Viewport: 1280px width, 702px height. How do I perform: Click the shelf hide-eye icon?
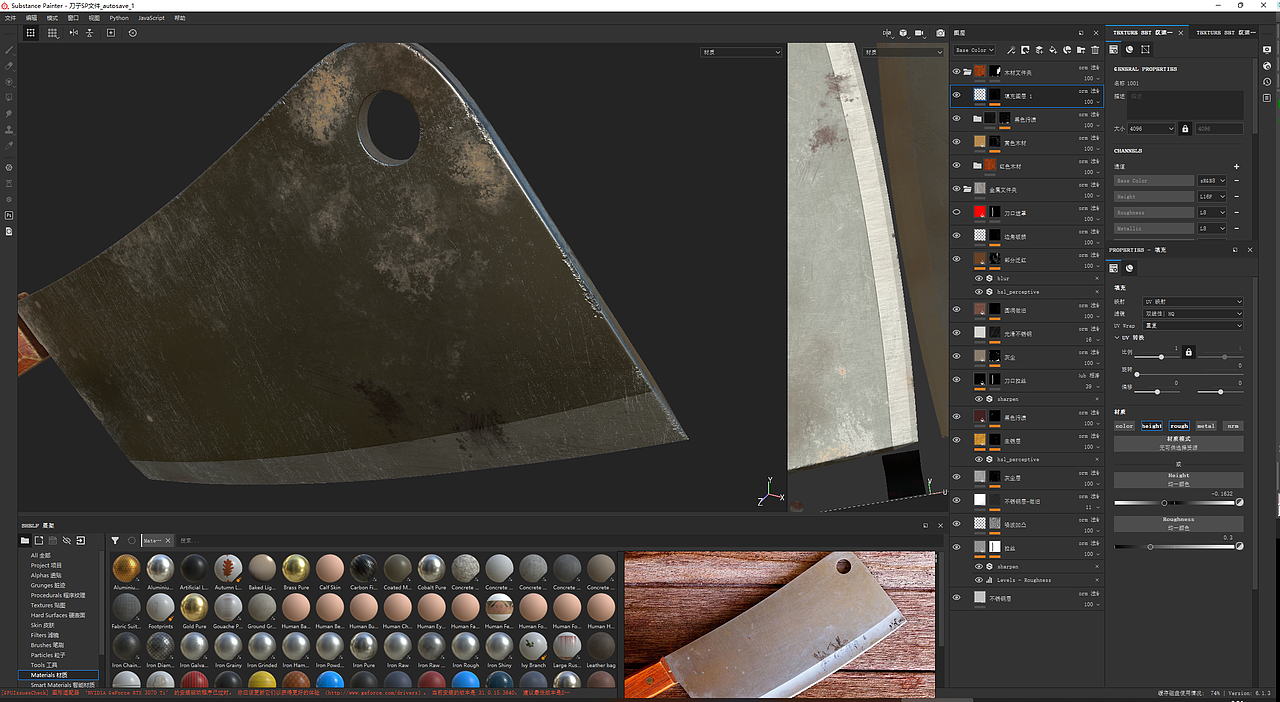click(67, 540)
